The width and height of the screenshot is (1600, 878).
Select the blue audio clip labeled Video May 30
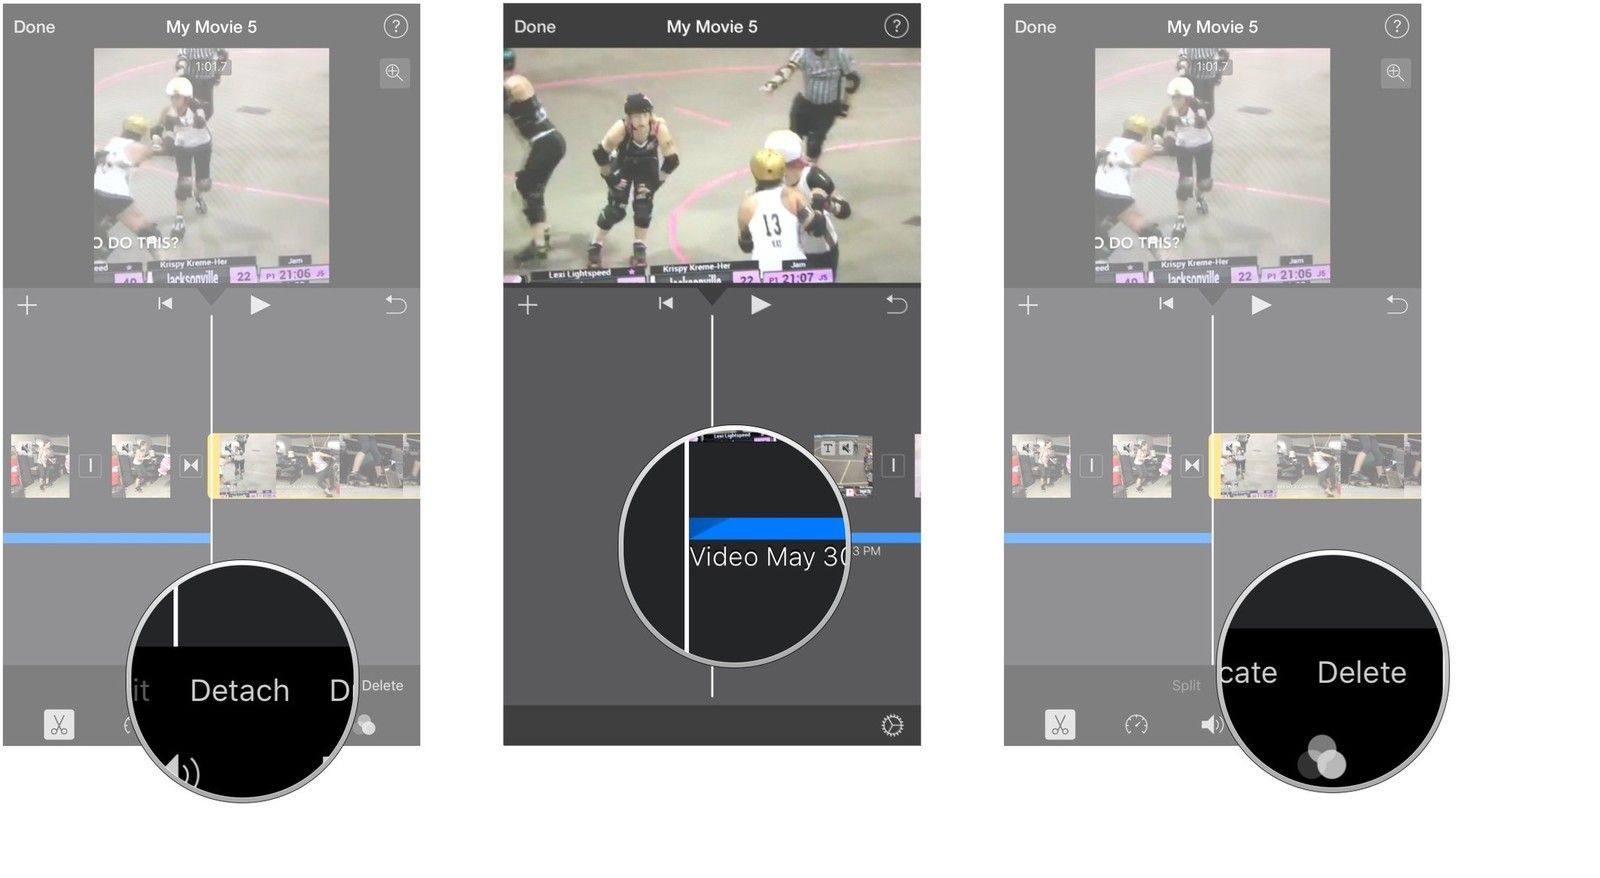[767, 529]
